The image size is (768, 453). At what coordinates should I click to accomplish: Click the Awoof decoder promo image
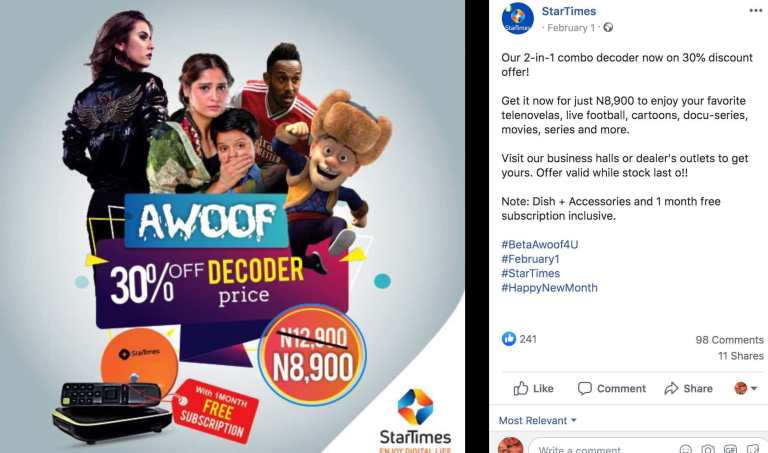click(x=232, y=226)
